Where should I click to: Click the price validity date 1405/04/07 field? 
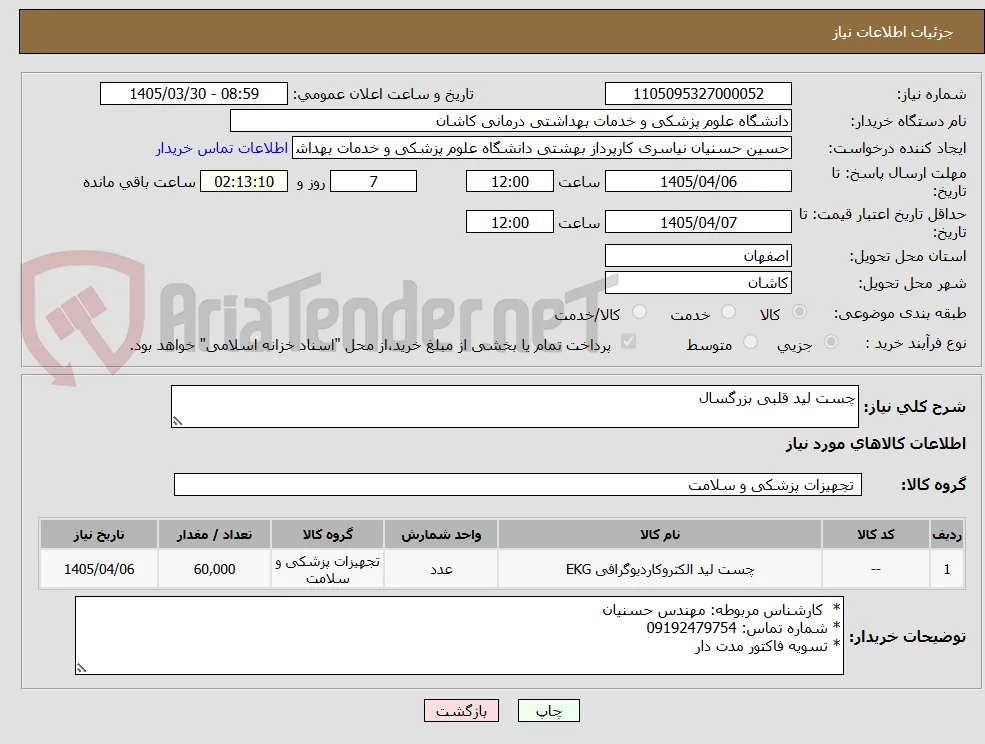[x=698, y=222]
